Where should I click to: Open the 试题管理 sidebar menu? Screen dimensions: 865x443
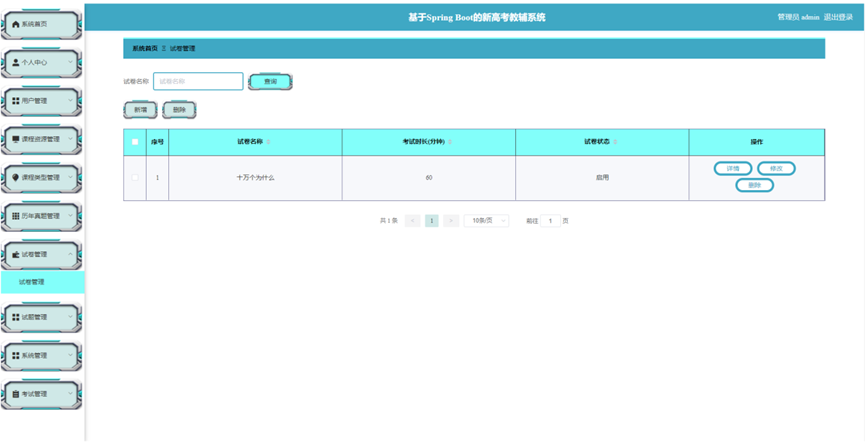tap(41, 317)
